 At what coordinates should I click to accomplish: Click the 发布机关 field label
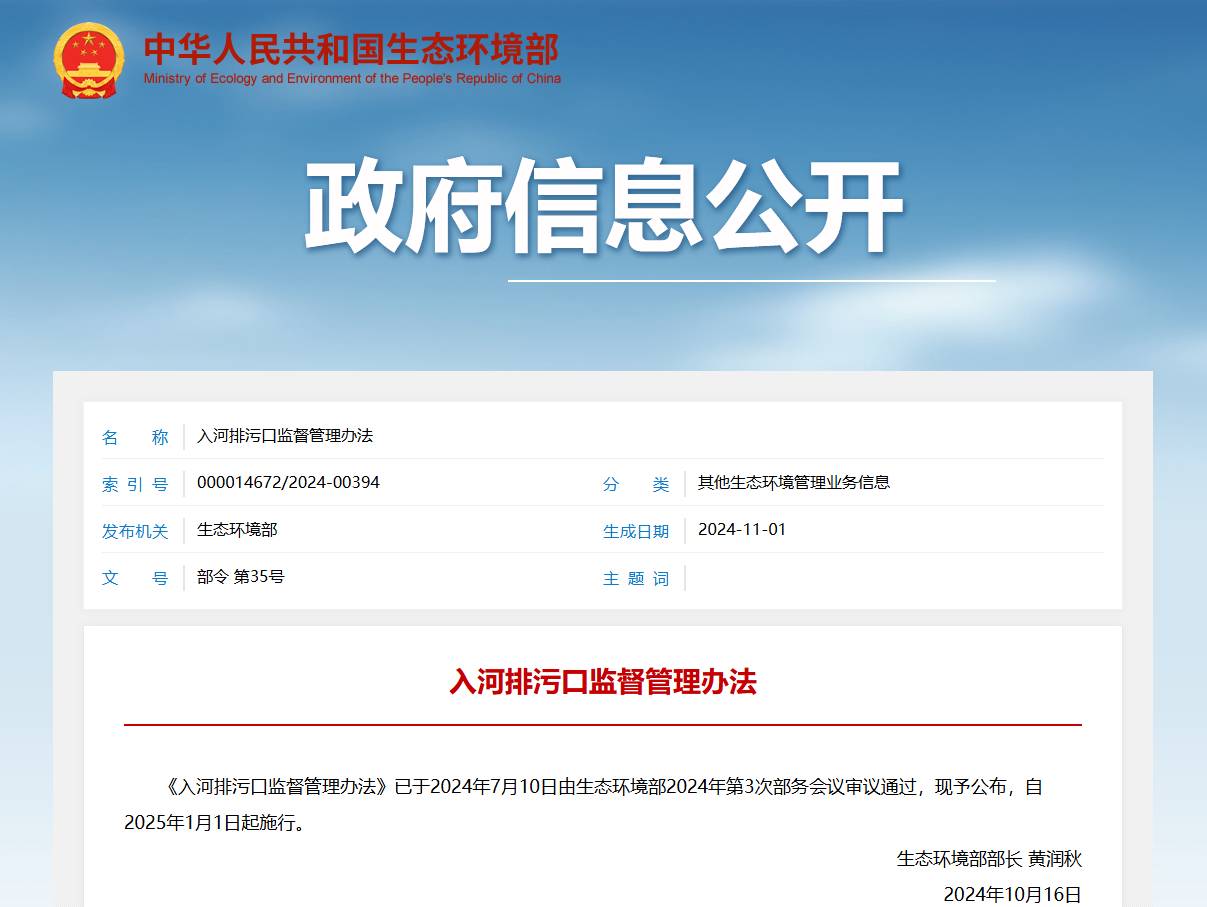coord(137,530)
